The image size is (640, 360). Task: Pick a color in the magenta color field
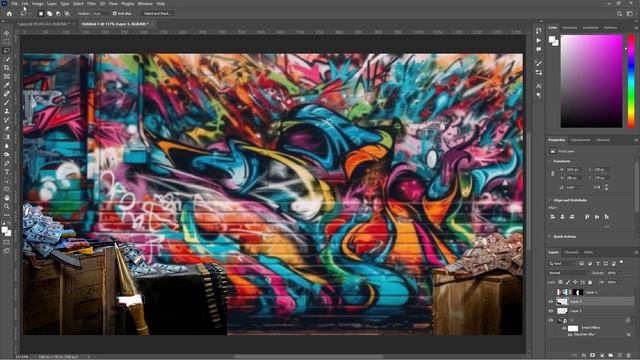[x=591, y=81]
